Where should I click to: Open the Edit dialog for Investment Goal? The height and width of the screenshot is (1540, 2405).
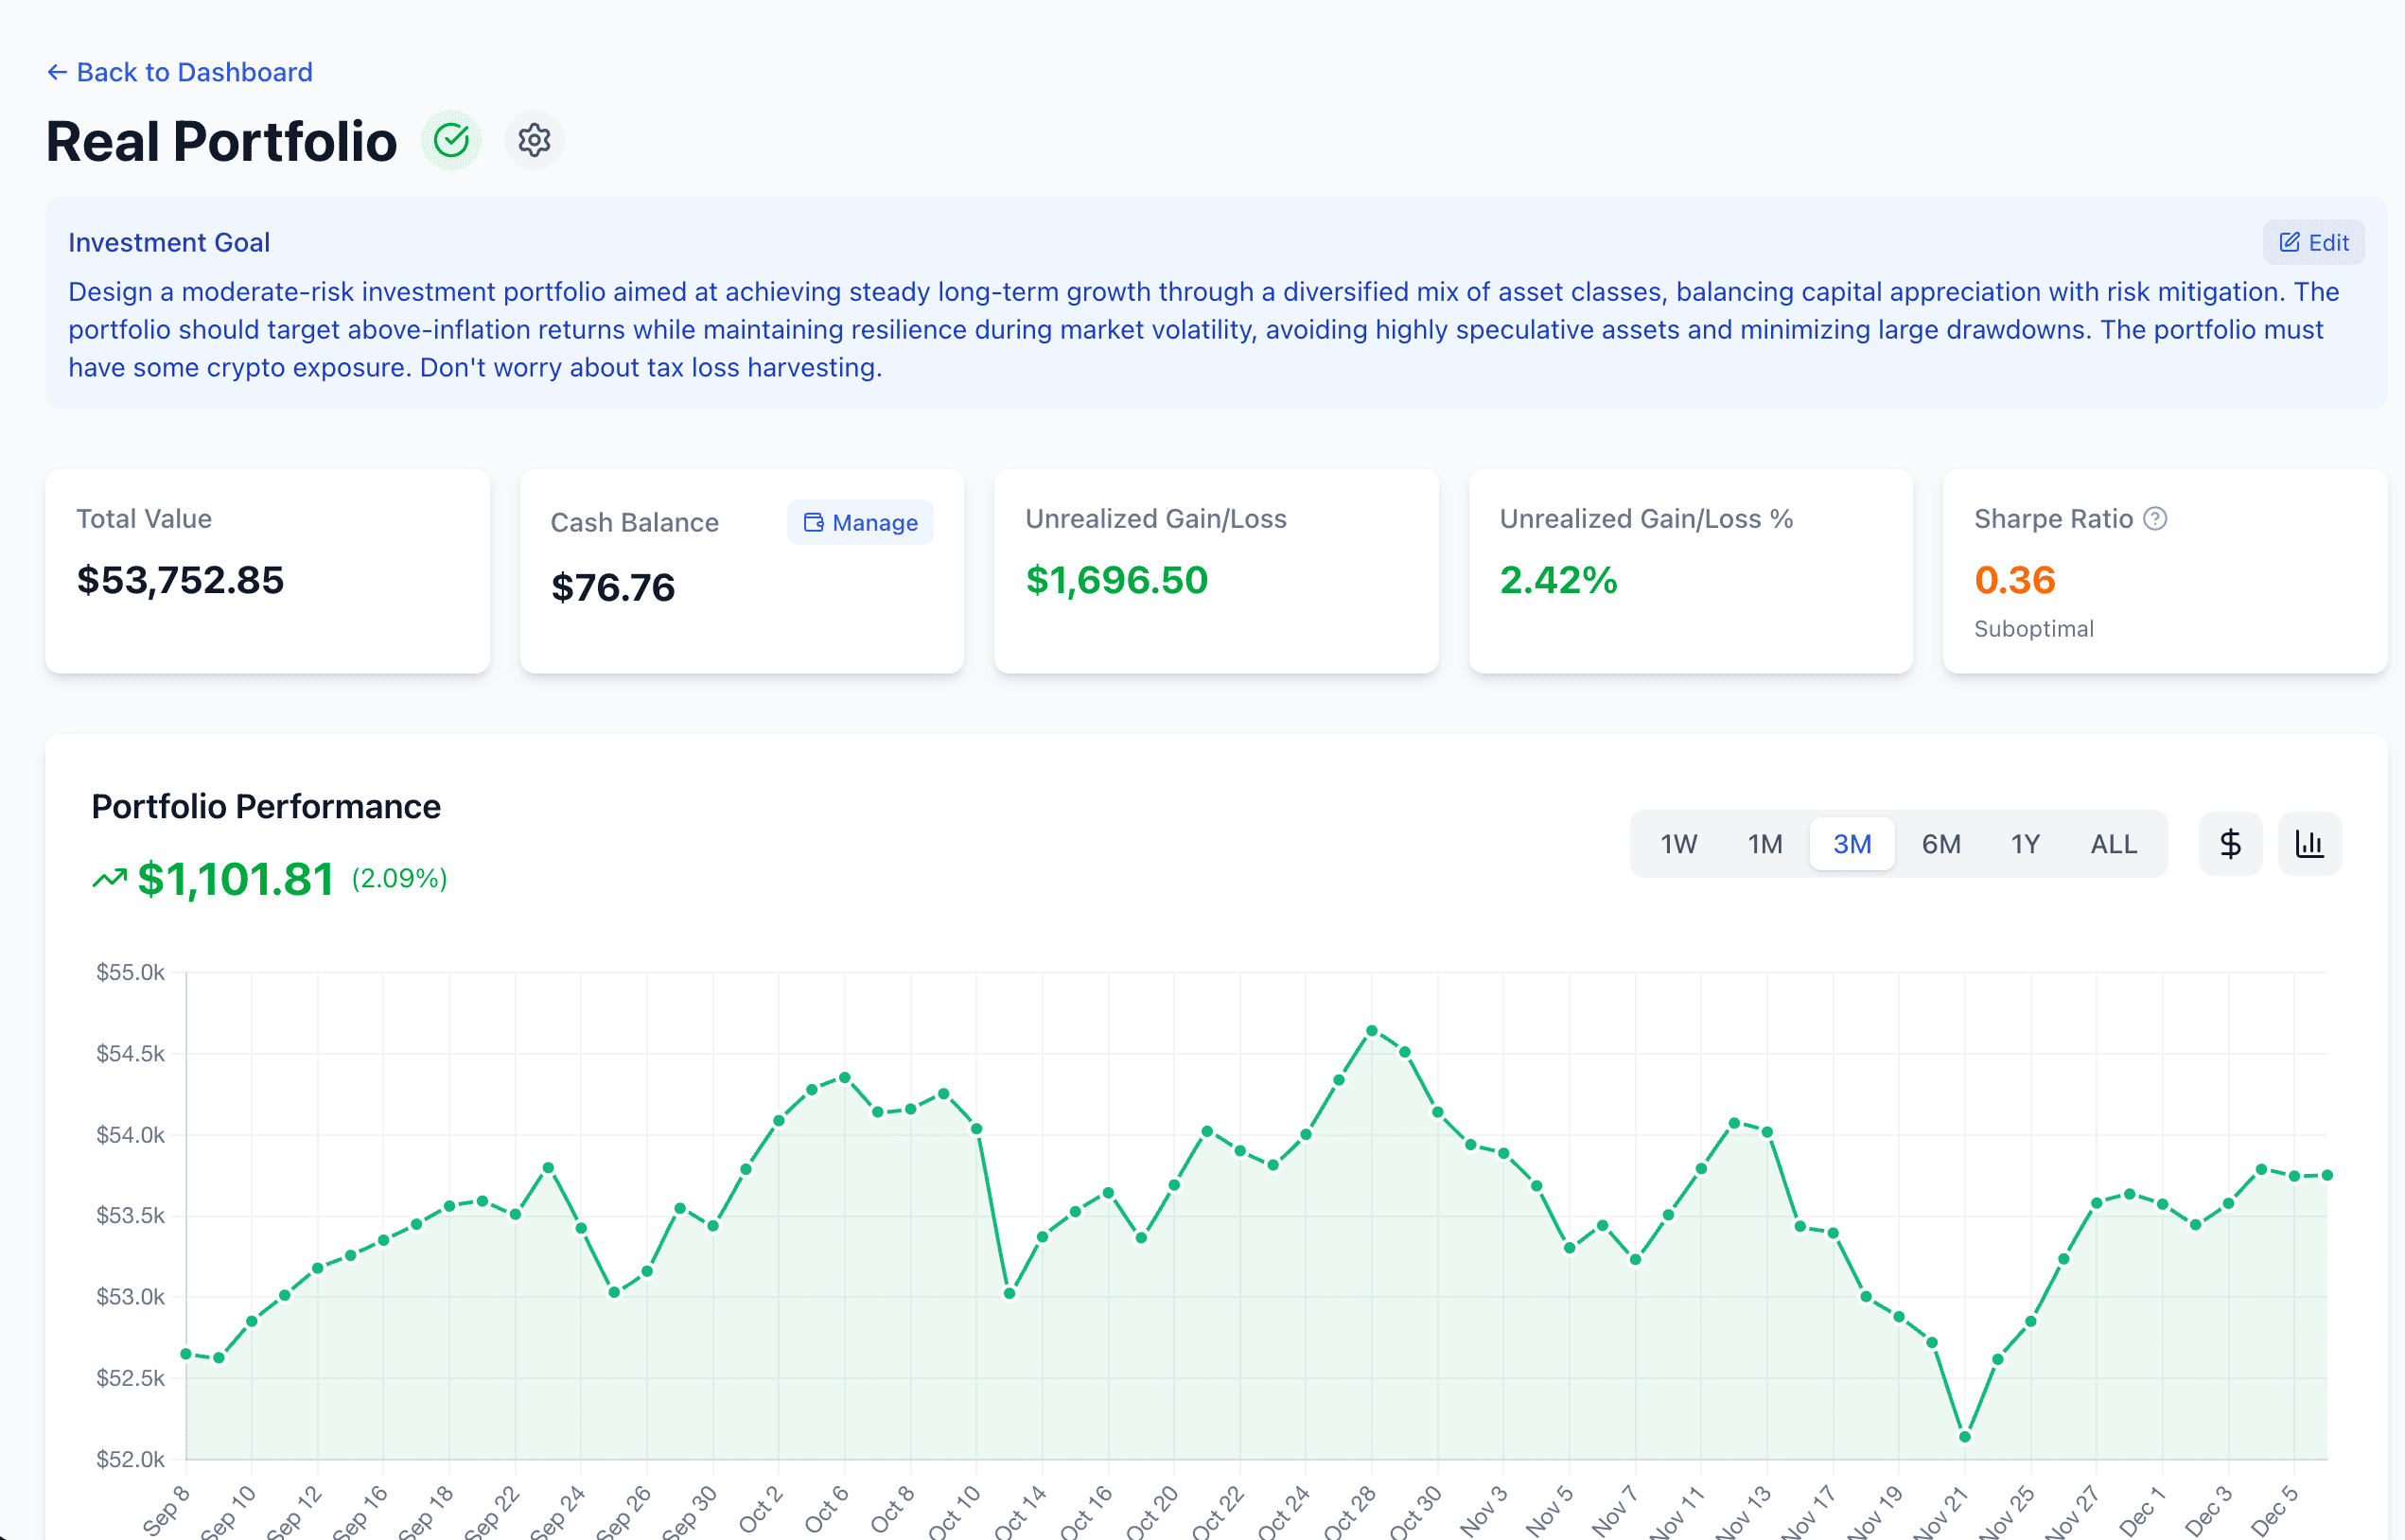click(2313, 241)
